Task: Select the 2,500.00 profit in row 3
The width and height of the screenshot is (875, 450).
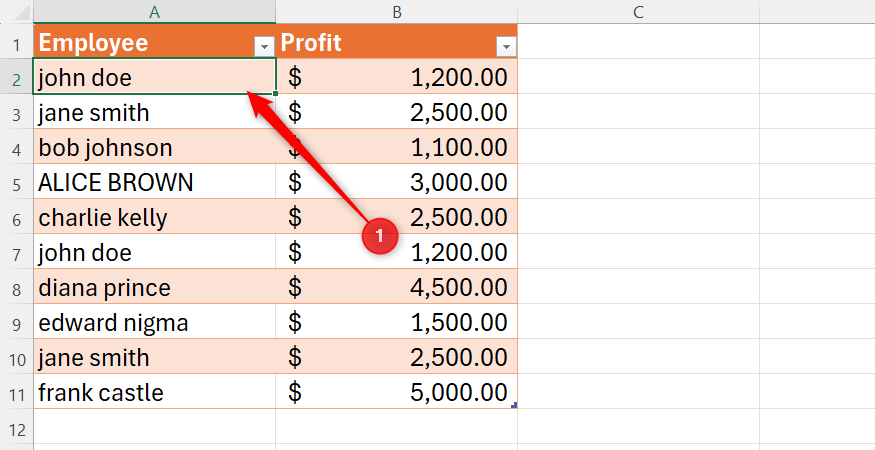Action: [397, 112]
